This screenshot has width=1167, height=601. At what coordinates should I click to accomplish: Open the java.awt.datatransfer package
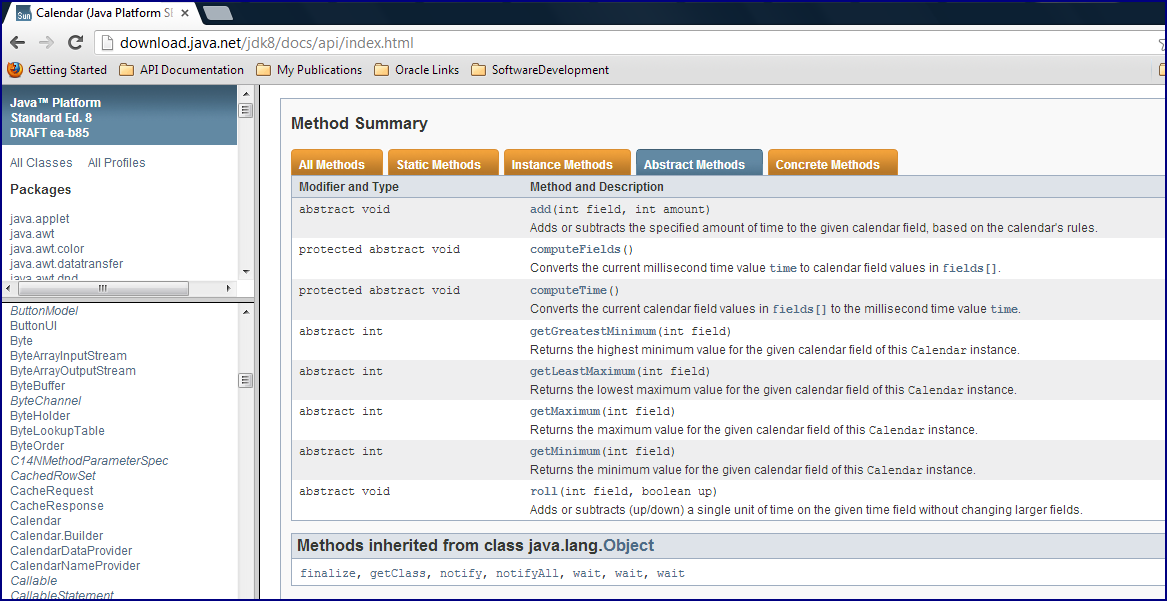coord(66,263)
